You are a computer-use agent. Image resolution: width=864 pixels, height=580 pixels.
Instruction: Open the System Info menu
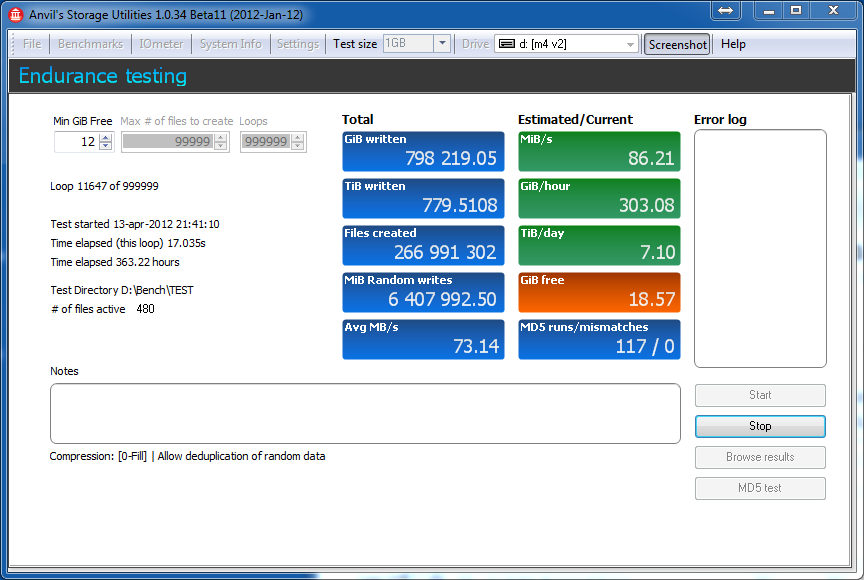click(x=230, y=44)
